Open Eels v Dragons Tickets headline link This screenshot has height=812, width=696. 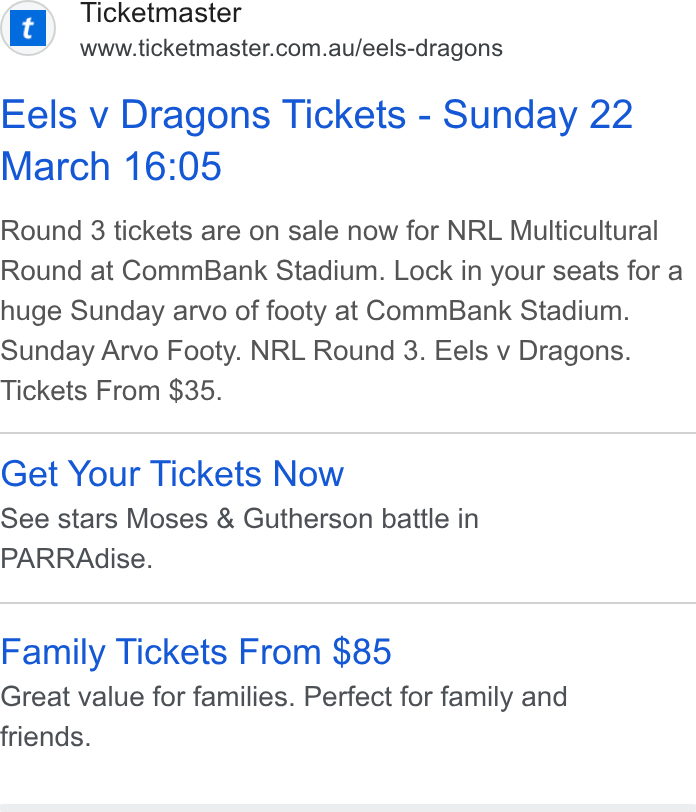(x=317, y=140)
